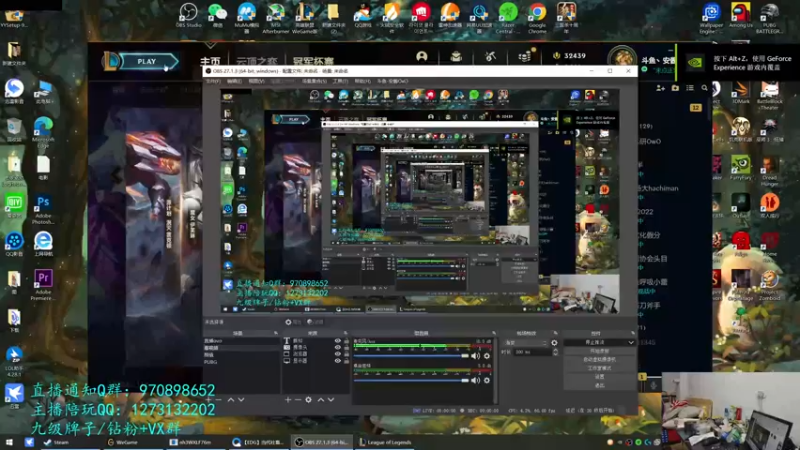Open the OBS Help menu

[363, 81]
